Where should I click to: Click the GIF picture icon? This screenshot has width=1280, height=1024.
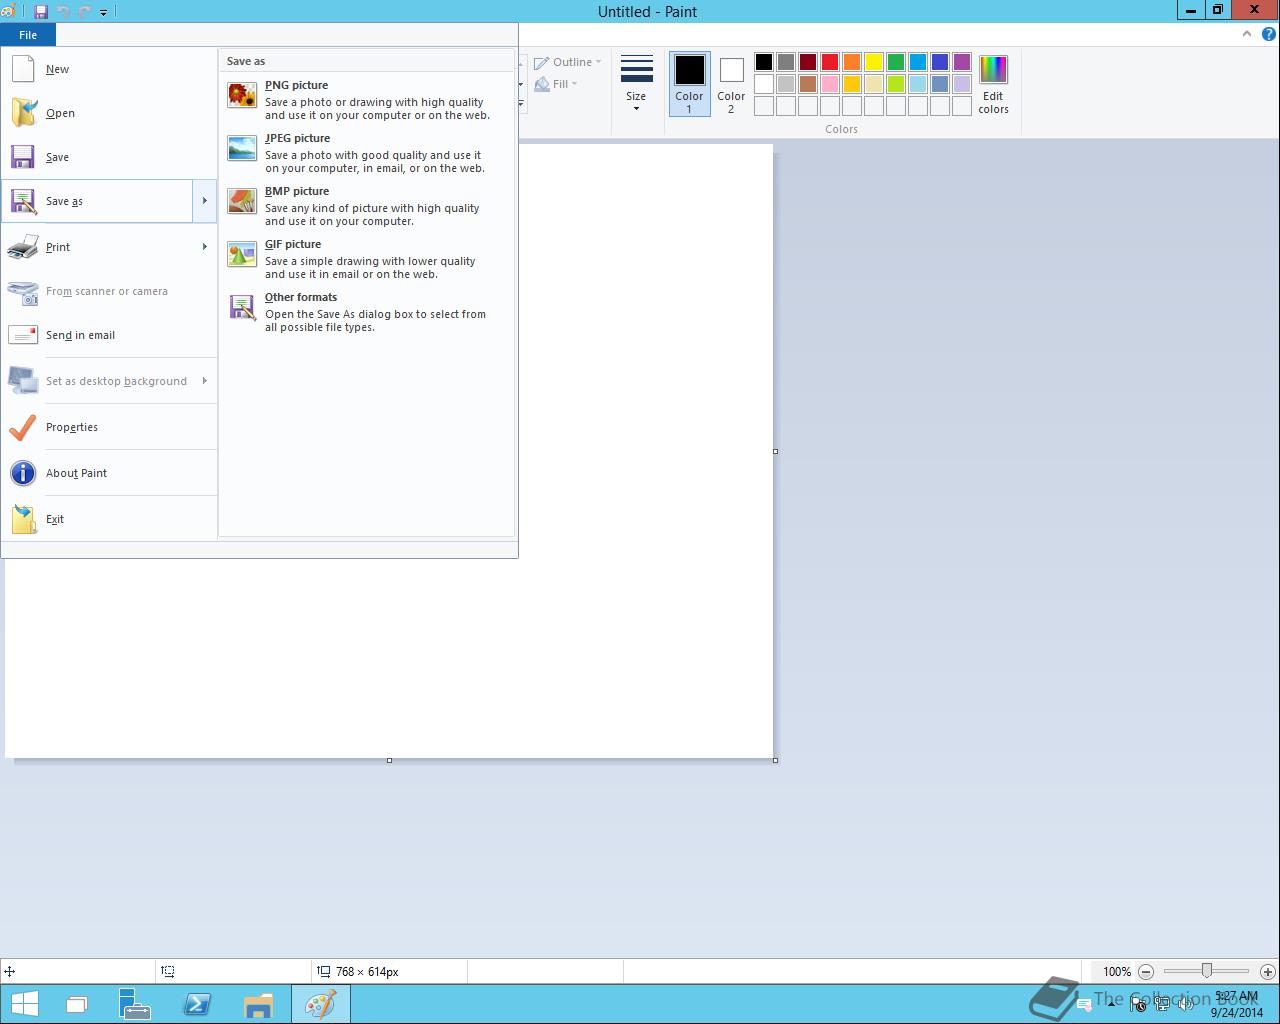pyautogui.click(x=242, y=254)
